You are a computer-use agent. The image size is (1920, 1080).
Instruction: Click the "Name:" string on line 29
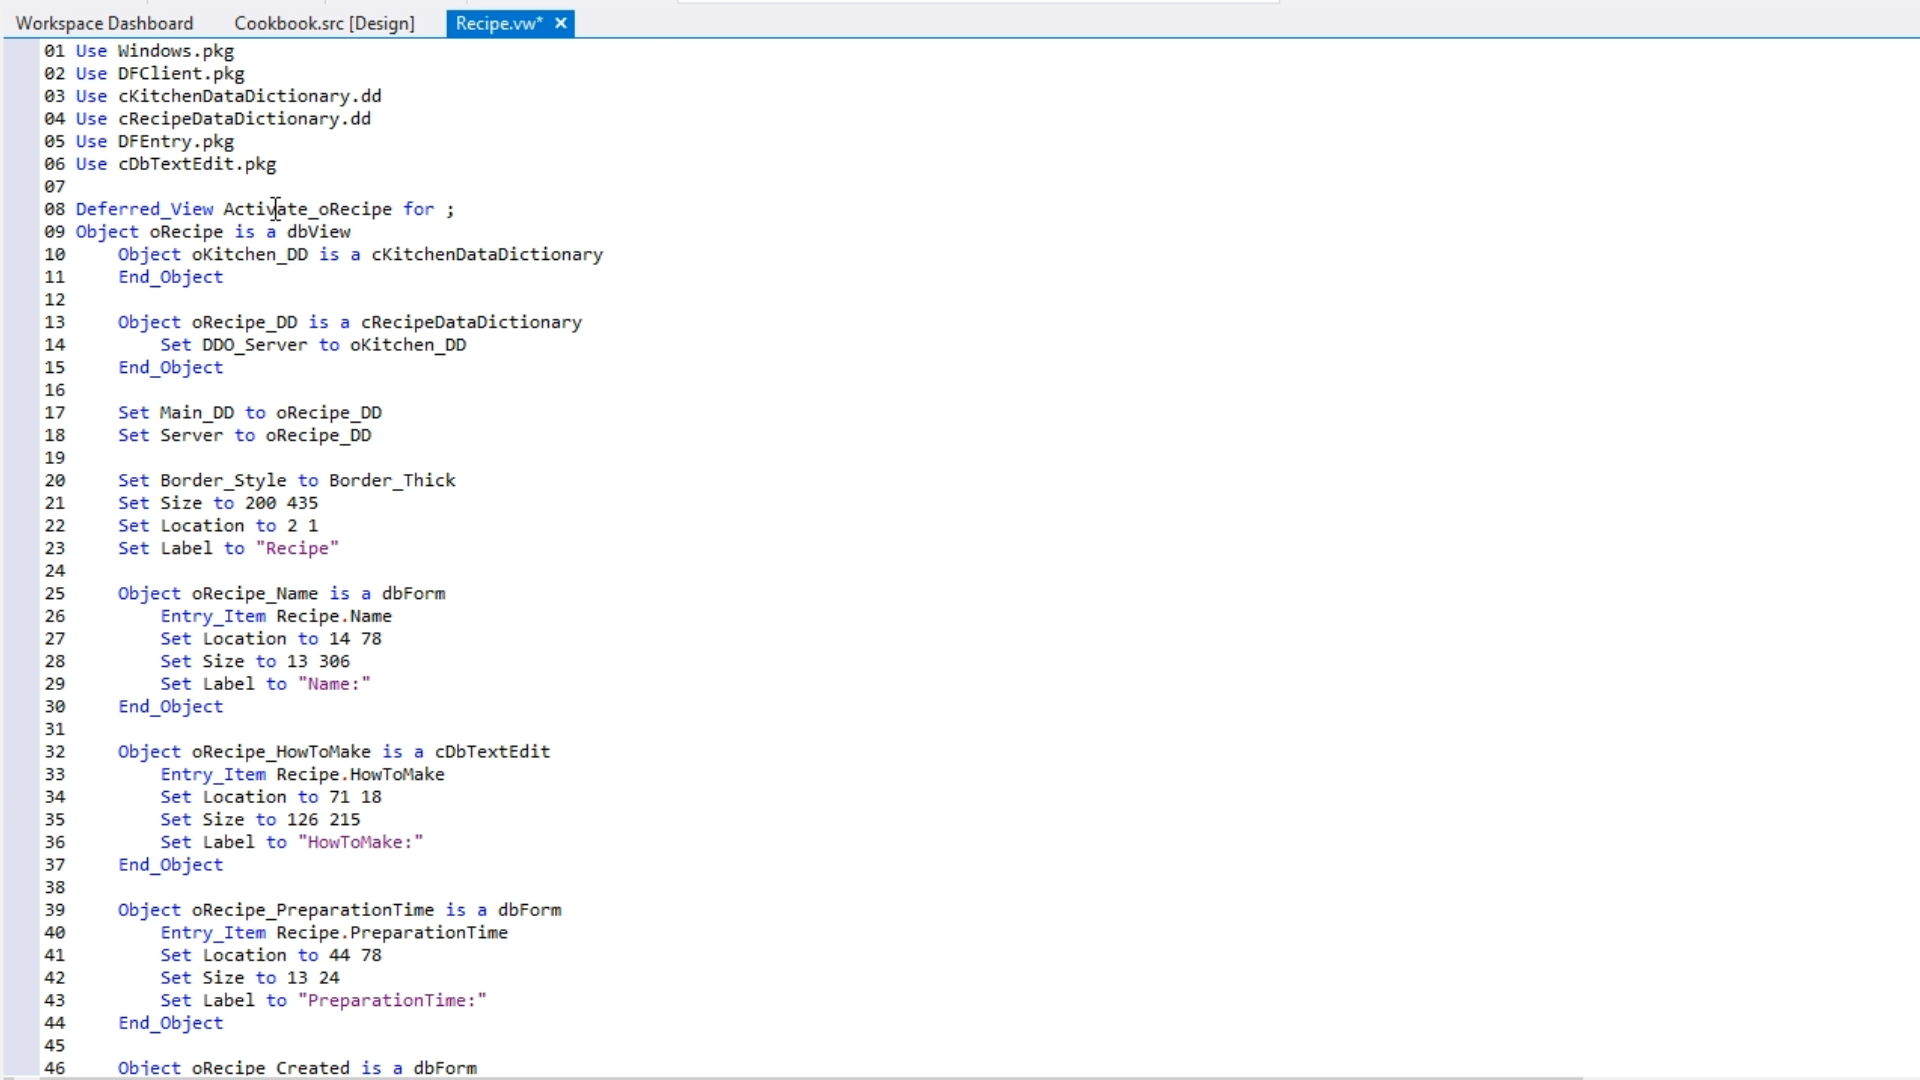pos(334,684)
